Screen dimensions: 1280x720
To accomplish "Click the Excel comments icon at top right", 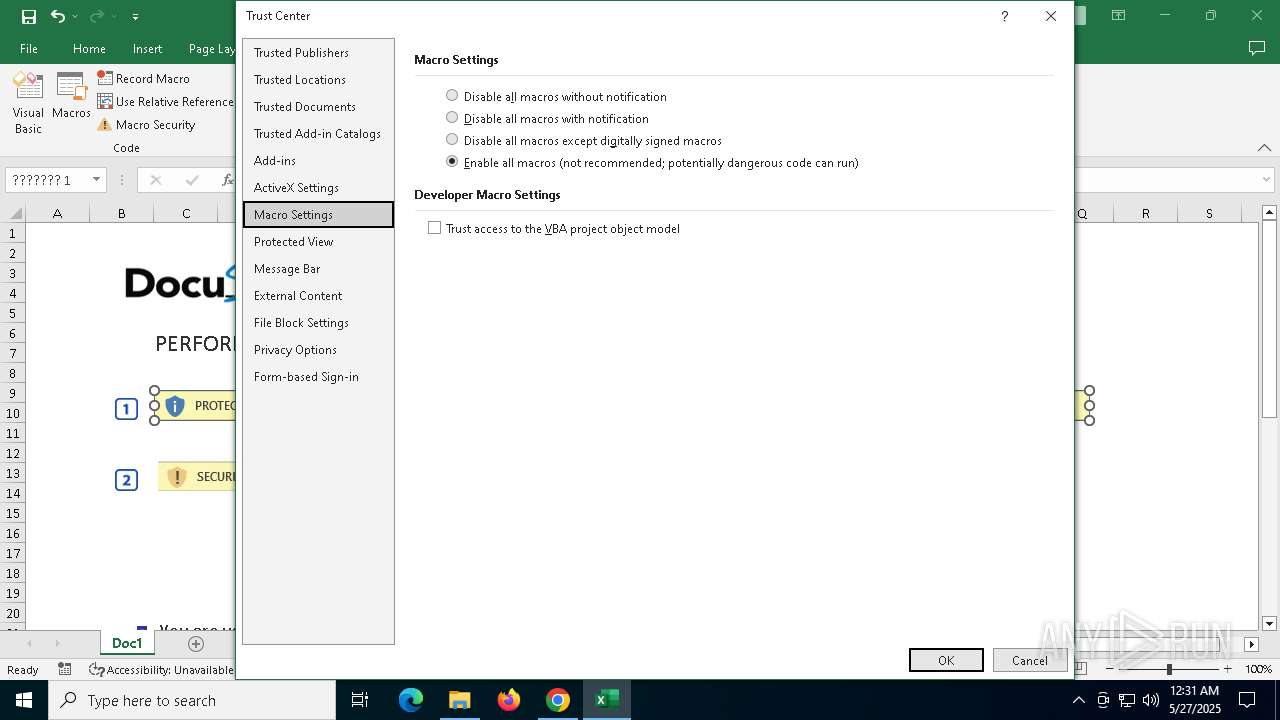I will (x=1257, y=48).
